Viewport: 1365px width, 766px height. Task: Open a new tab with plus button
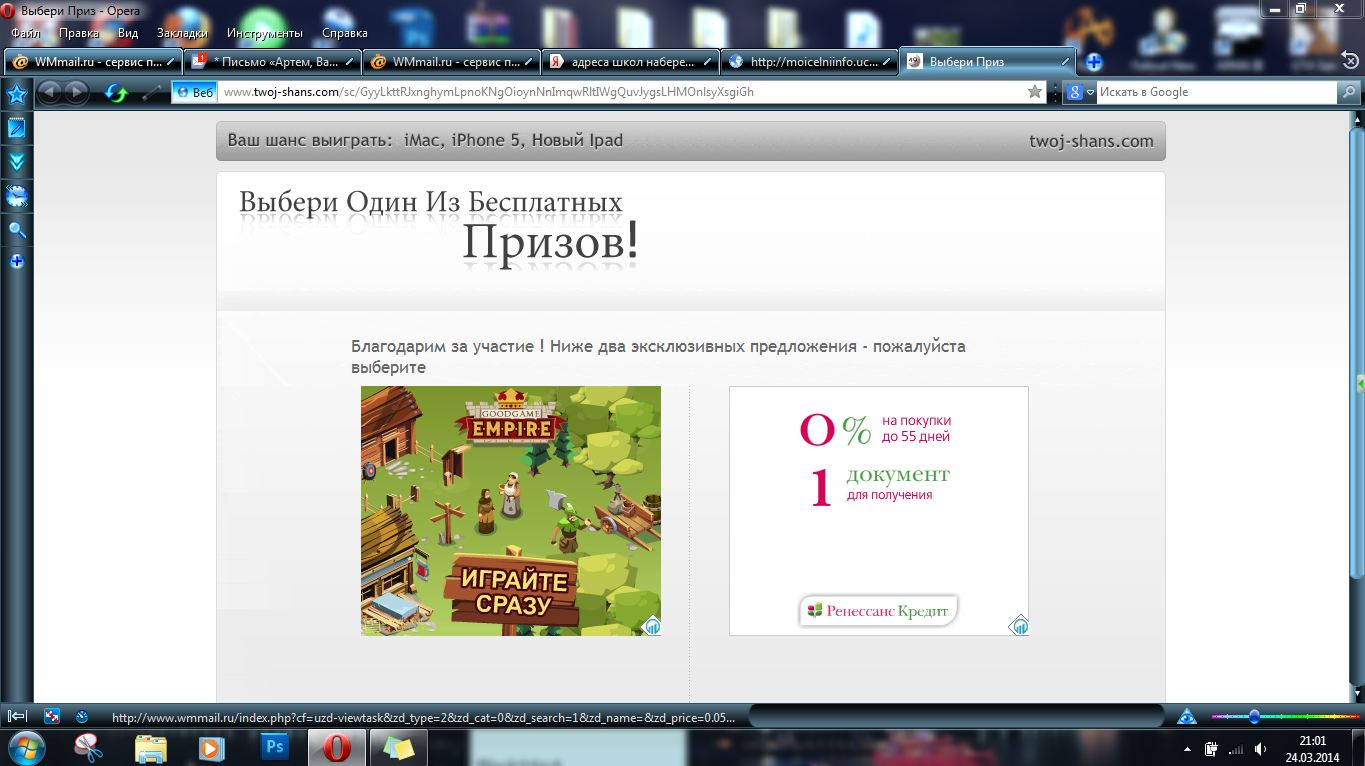coord(1094,62)
